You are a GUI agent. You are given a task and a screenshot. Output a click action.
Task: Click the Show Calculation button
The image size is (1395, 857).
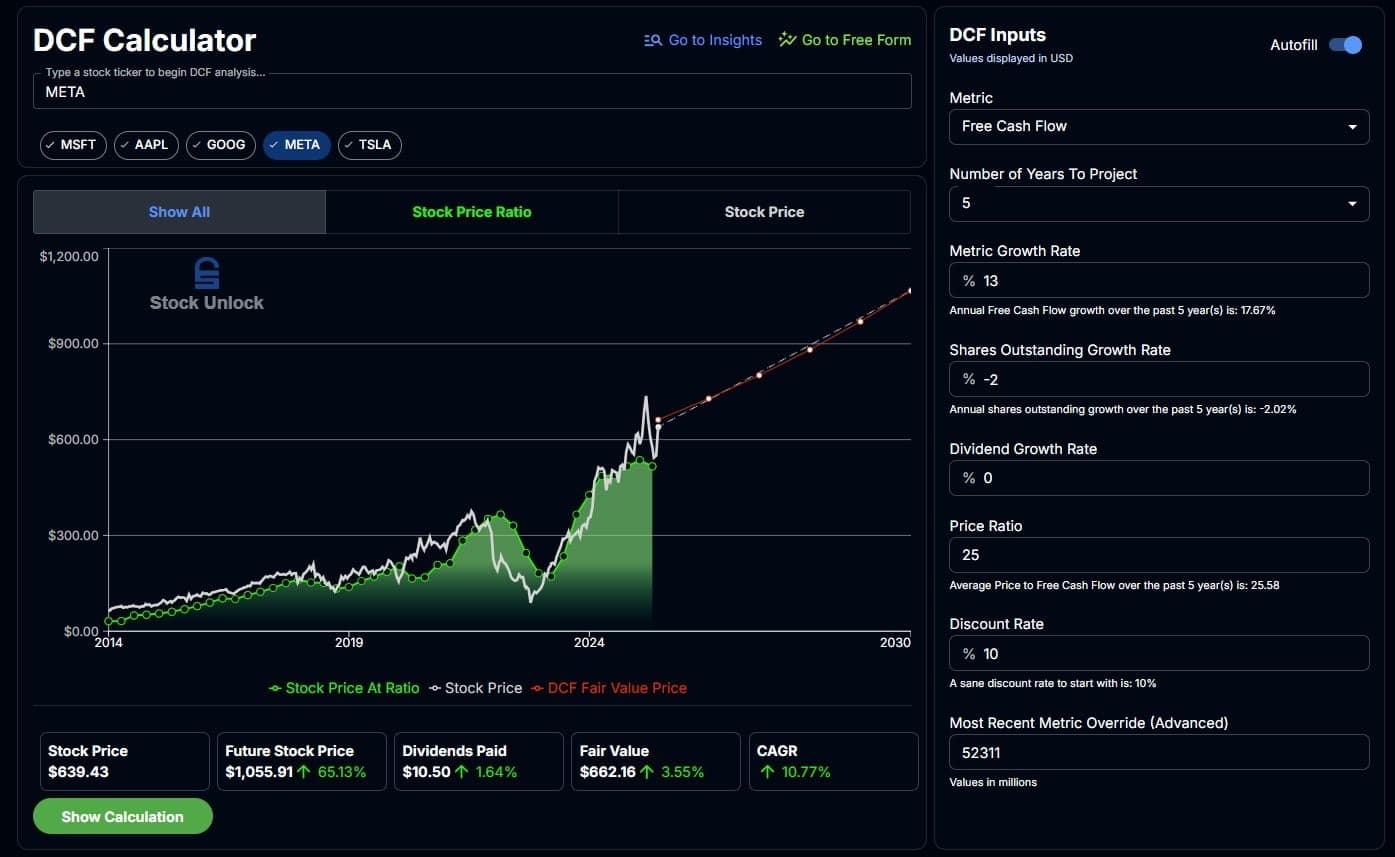[x=123, y=816]
